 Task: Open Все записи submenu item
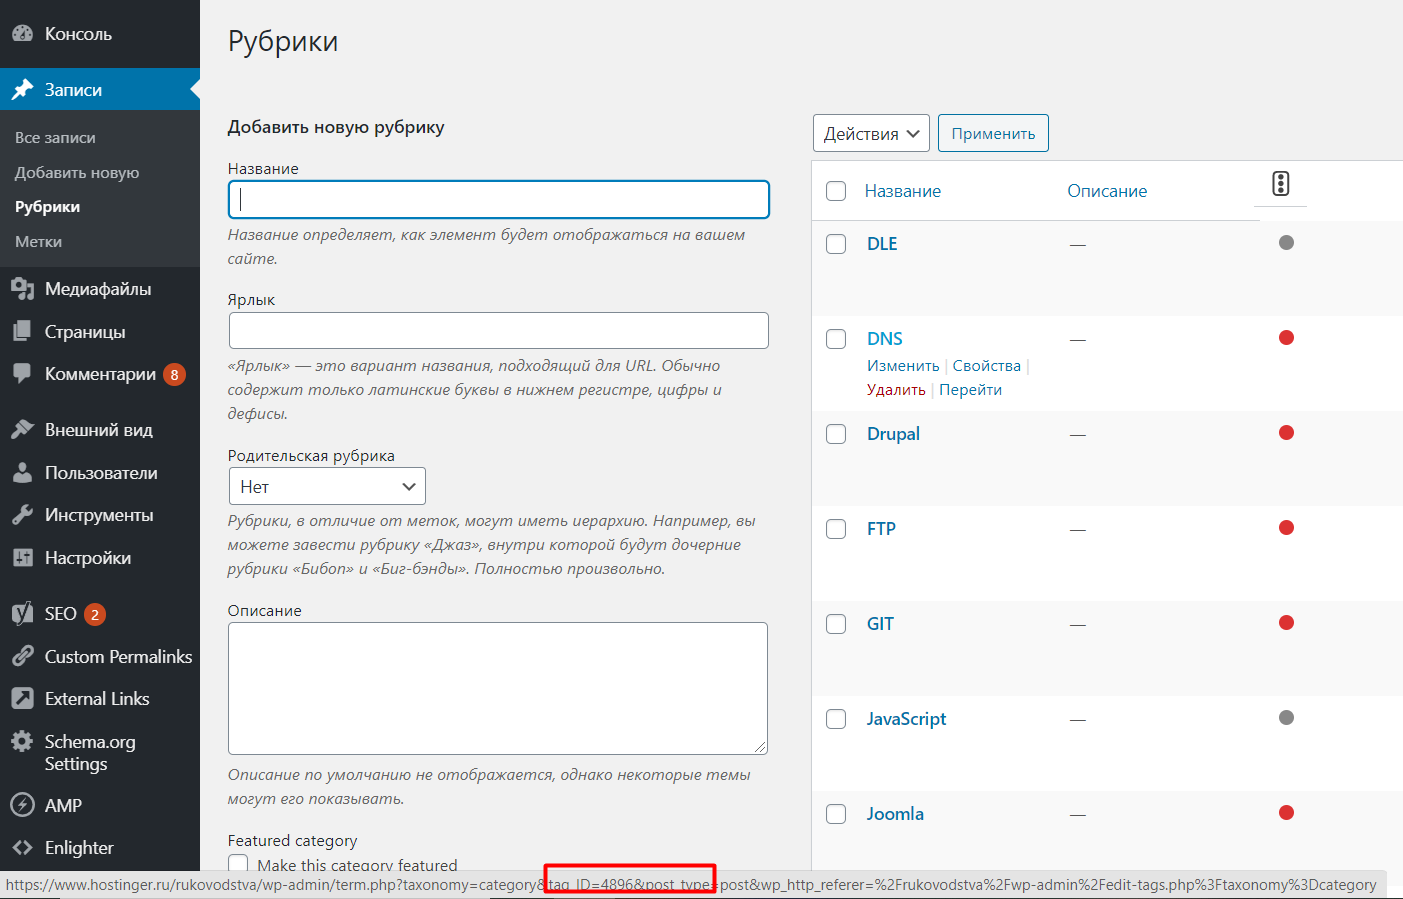pyautogui.click(x=55, y=138)
